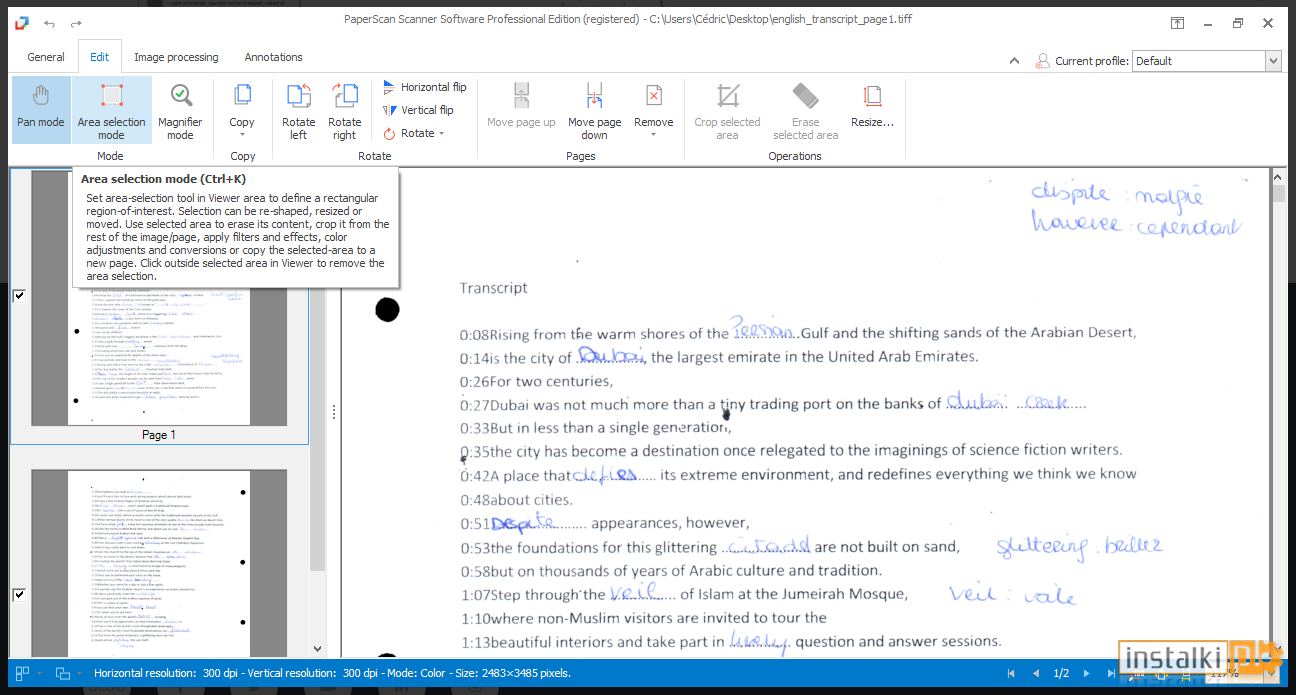The height and width of the screenshot is (695, 1296).
Task: Rotate page left
Action: pos(299,109)
